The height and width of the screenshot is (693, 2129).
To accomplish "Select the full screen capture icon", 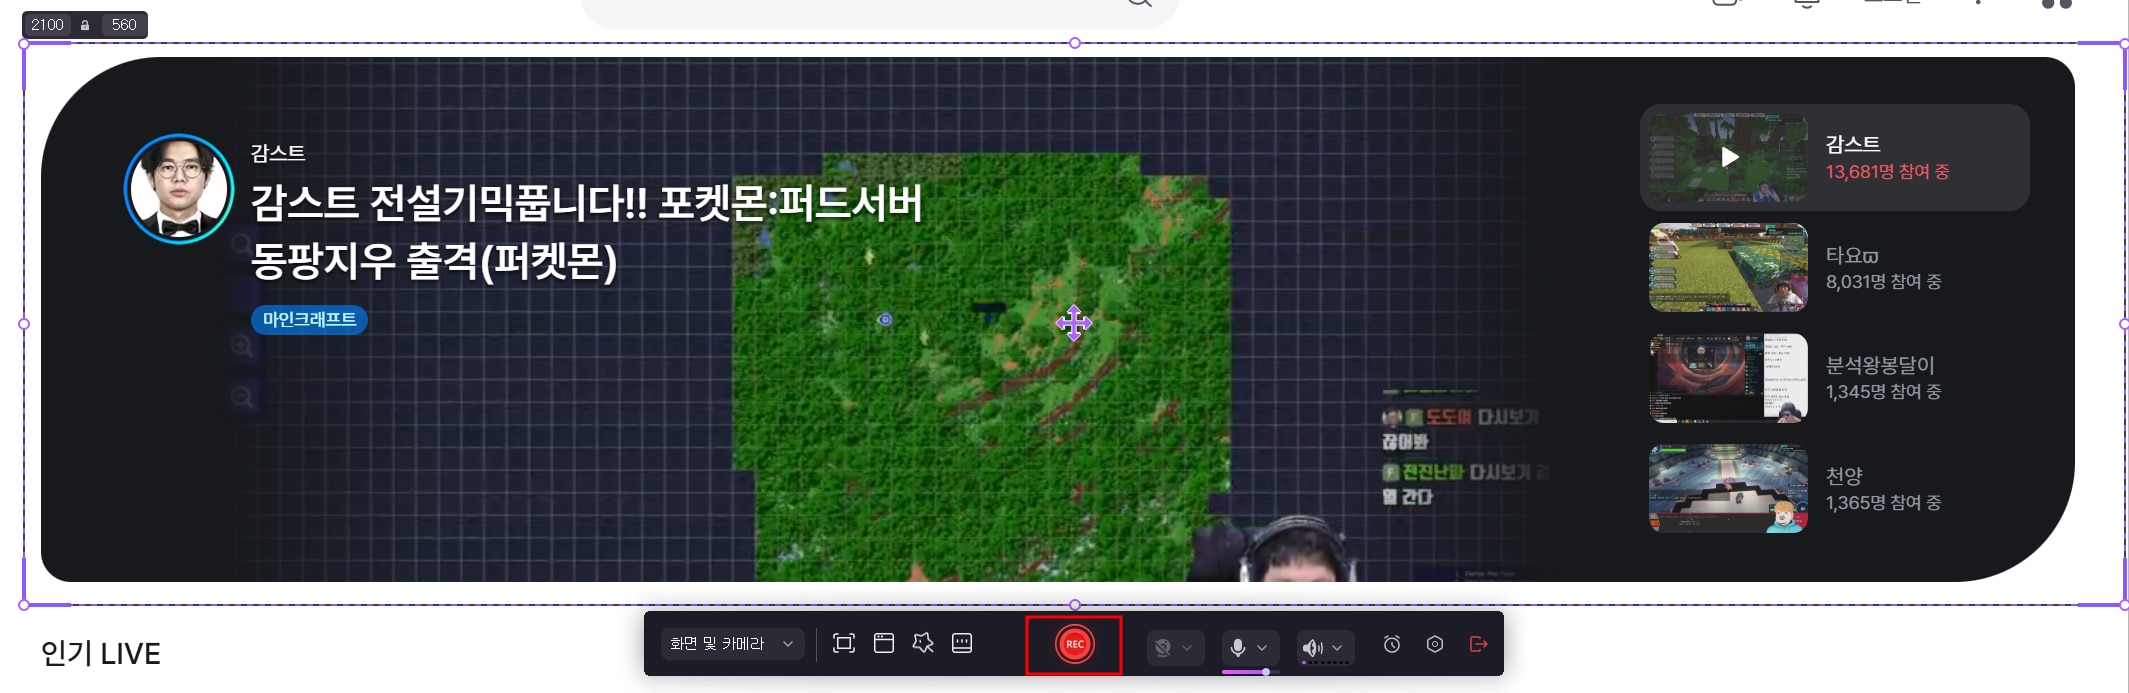I will (x=844, y=643).
